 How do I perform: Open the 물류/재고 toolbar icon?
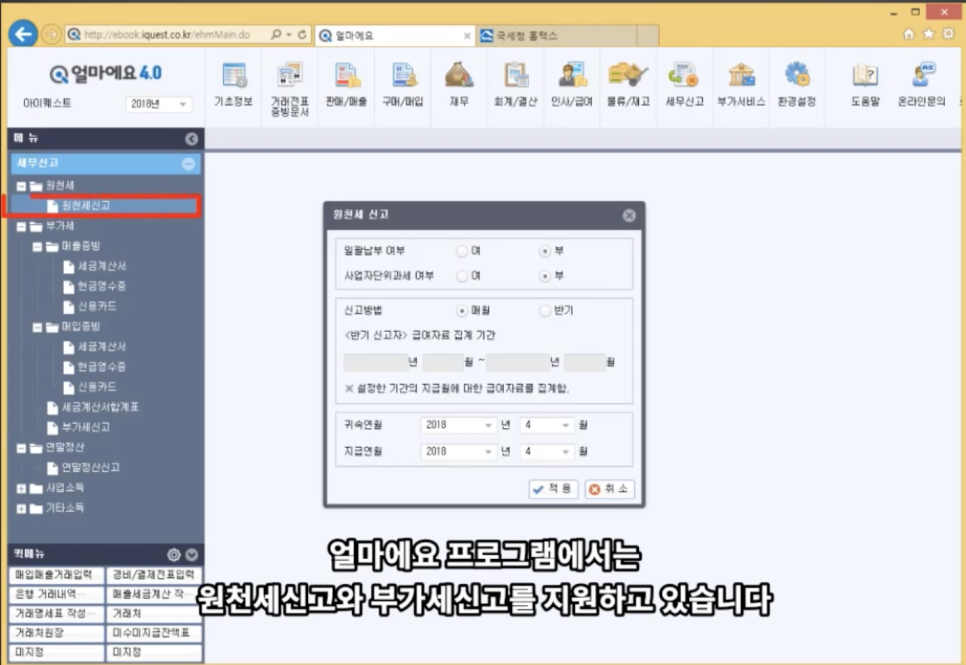click(628, 84)
